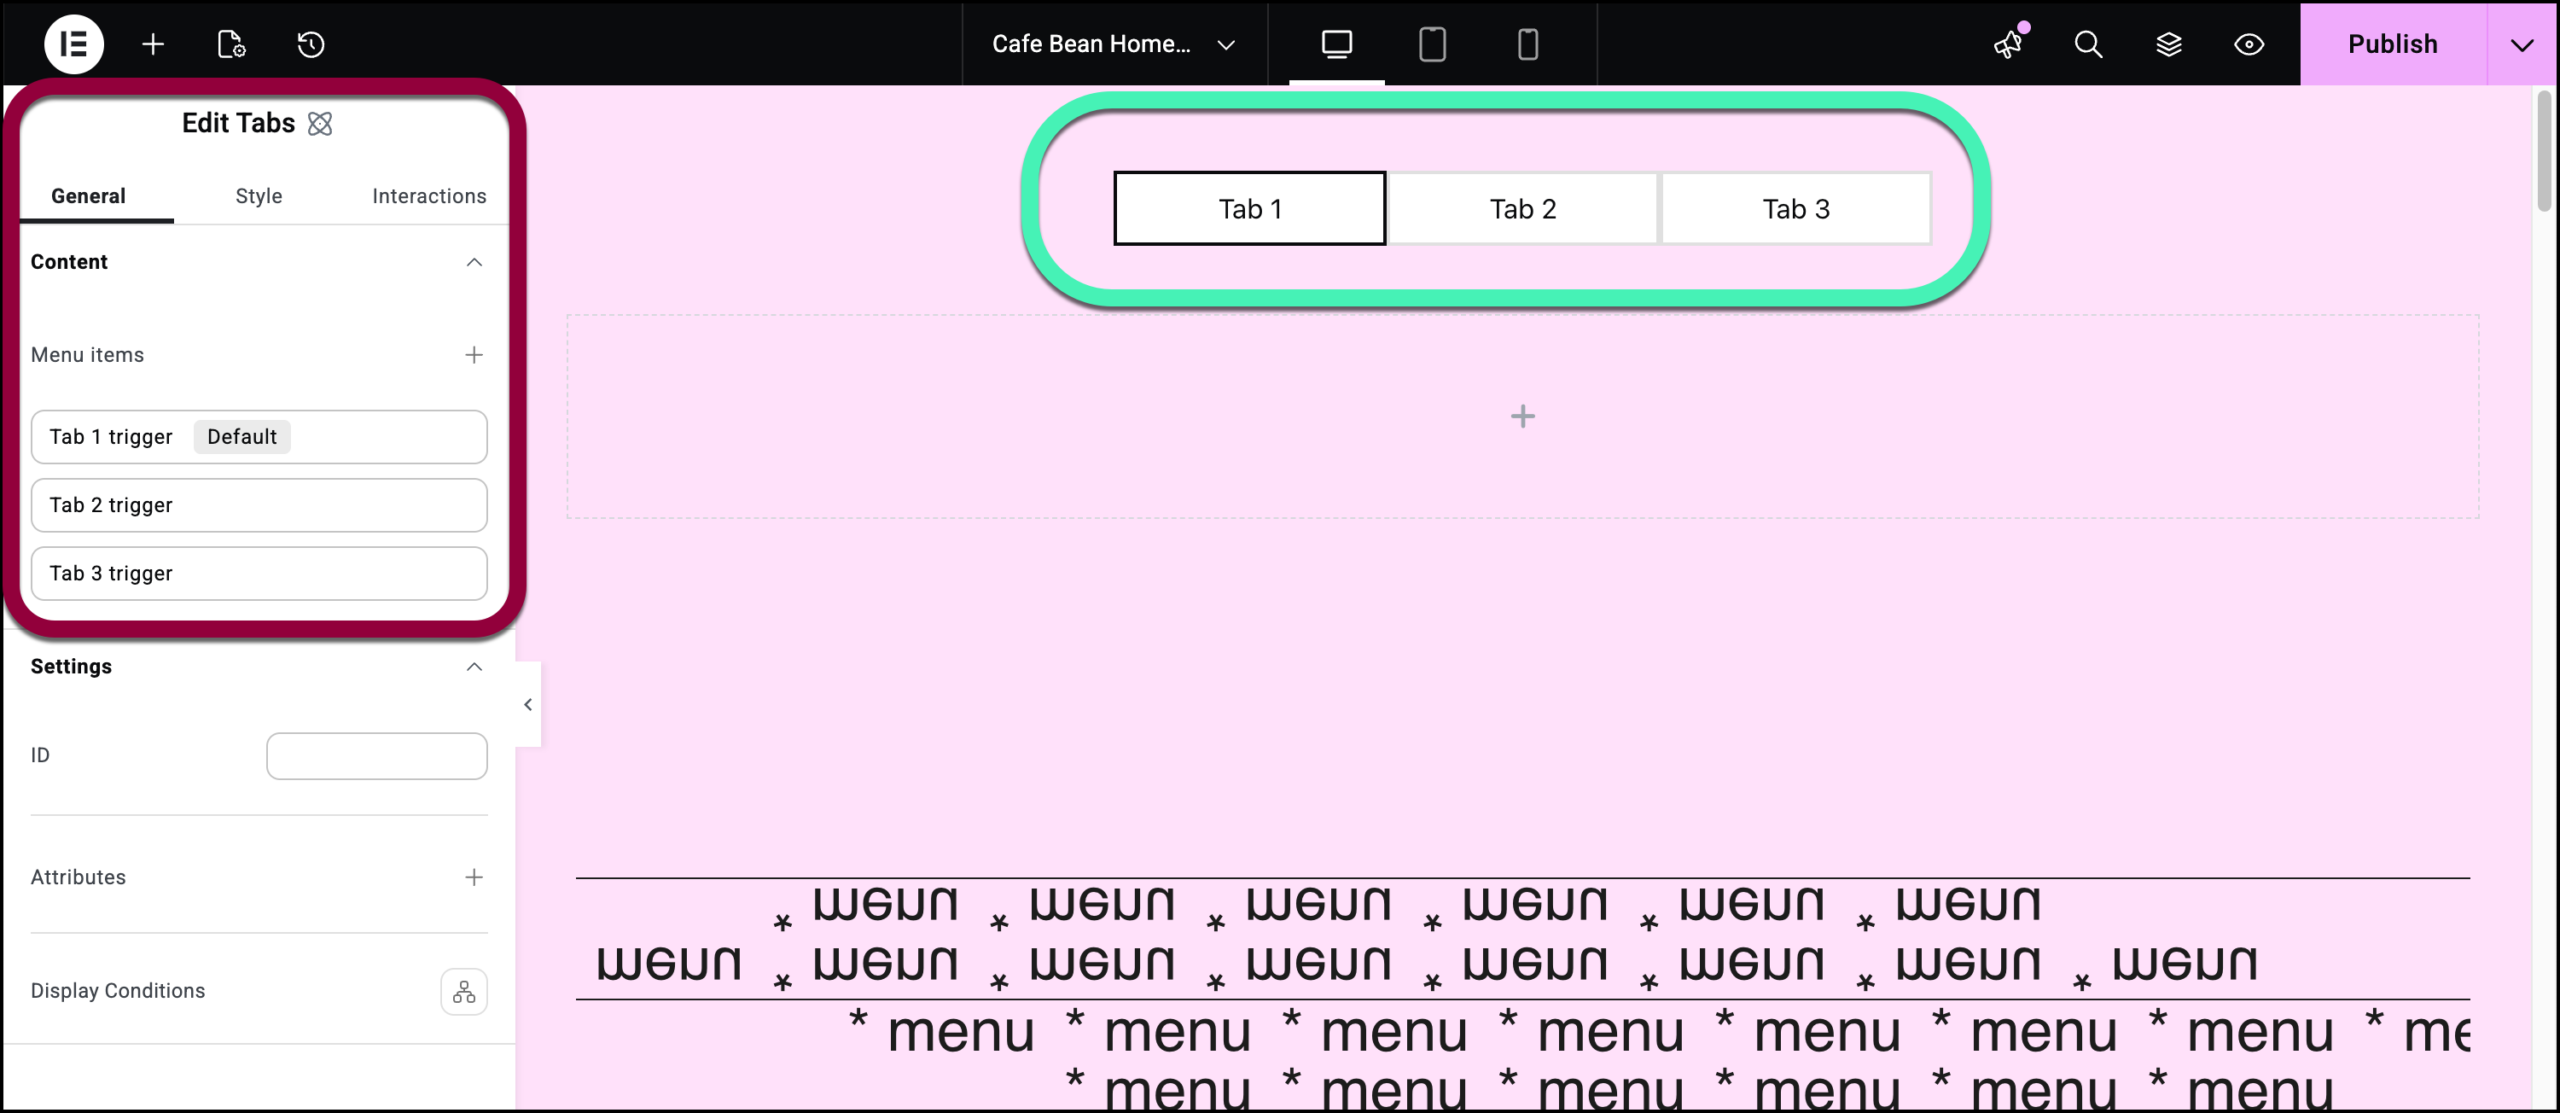
Task: Expand the Publish options arrow
Action: tap(2522, 44)
